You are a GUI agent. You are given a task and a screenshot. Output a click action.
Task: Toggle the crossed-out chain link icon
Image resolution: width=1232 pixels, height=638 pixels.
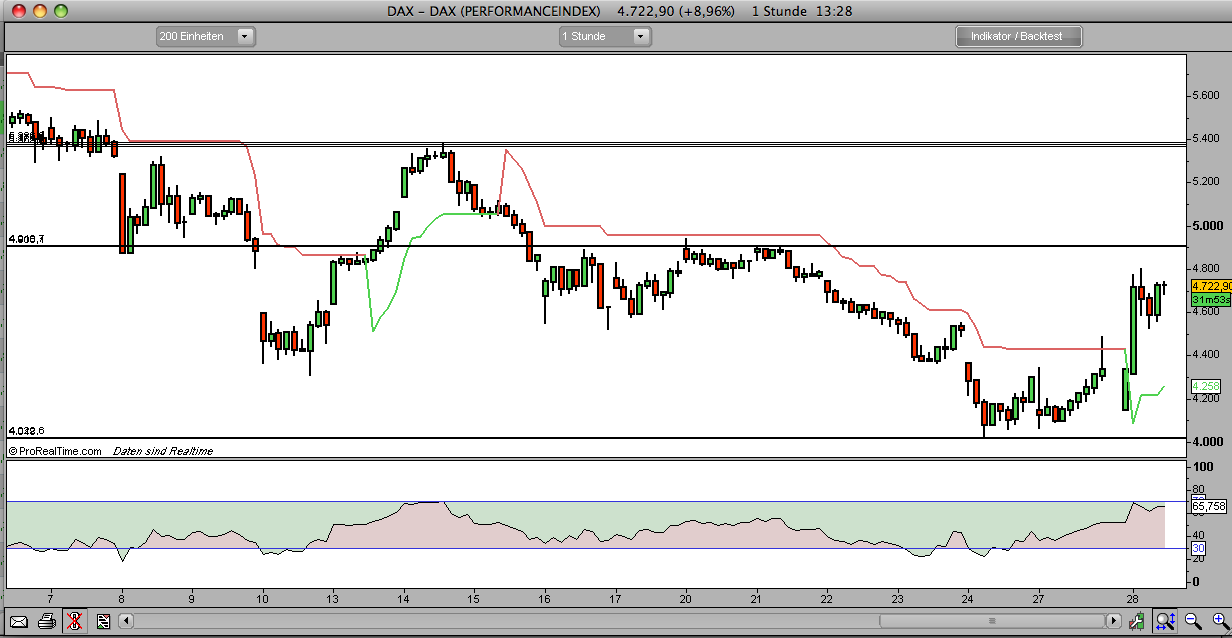pos(74,621)
